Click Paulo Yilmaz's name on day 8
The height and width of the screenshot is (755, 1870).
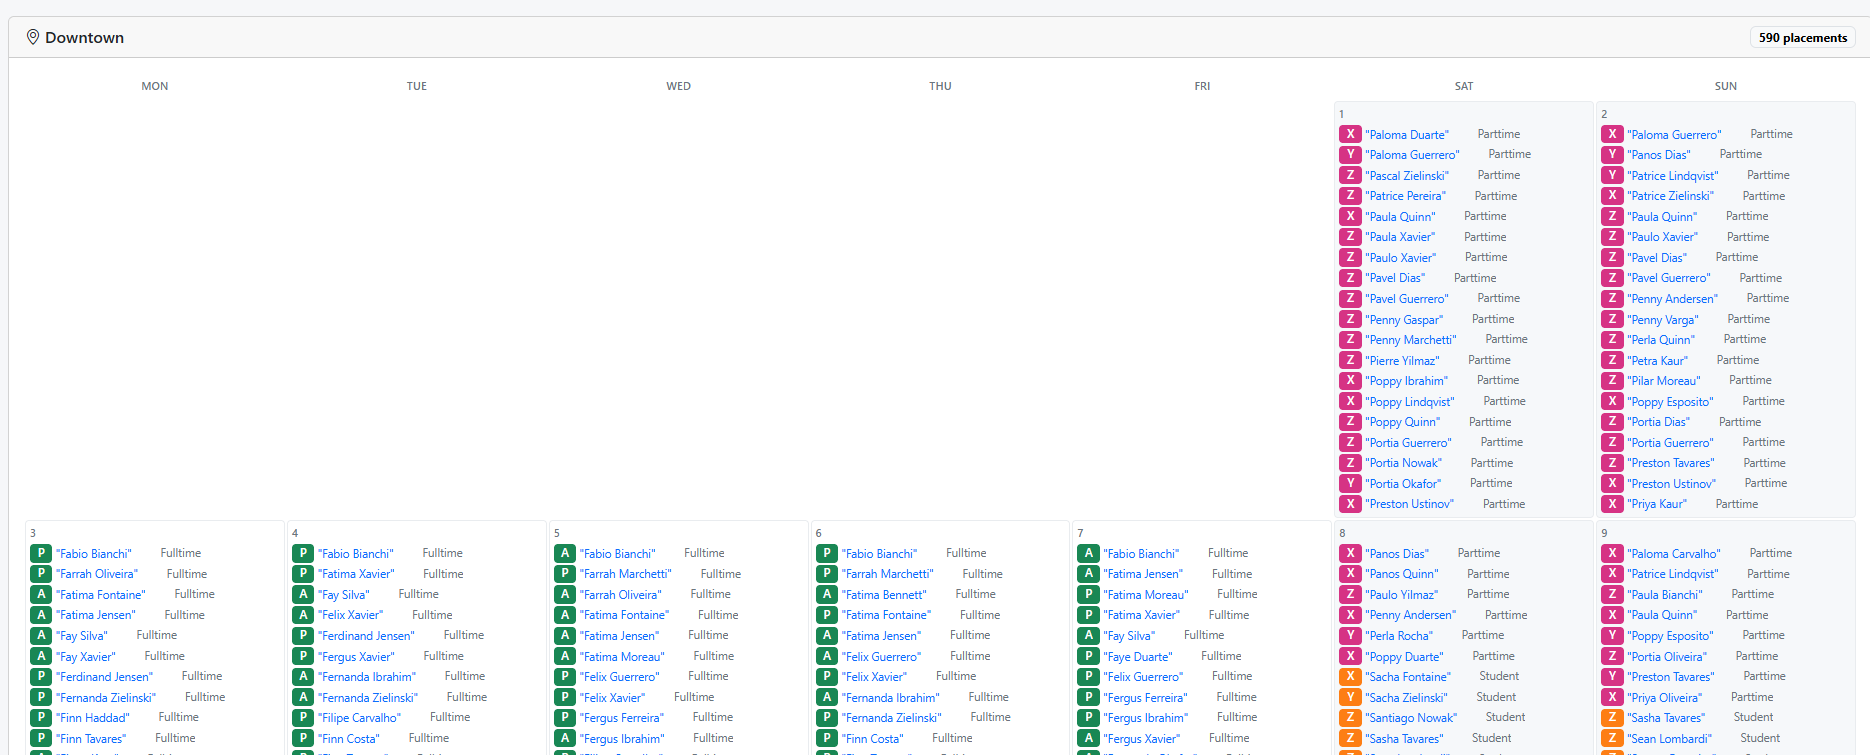pyautogui.click(x=1401, y=594)
